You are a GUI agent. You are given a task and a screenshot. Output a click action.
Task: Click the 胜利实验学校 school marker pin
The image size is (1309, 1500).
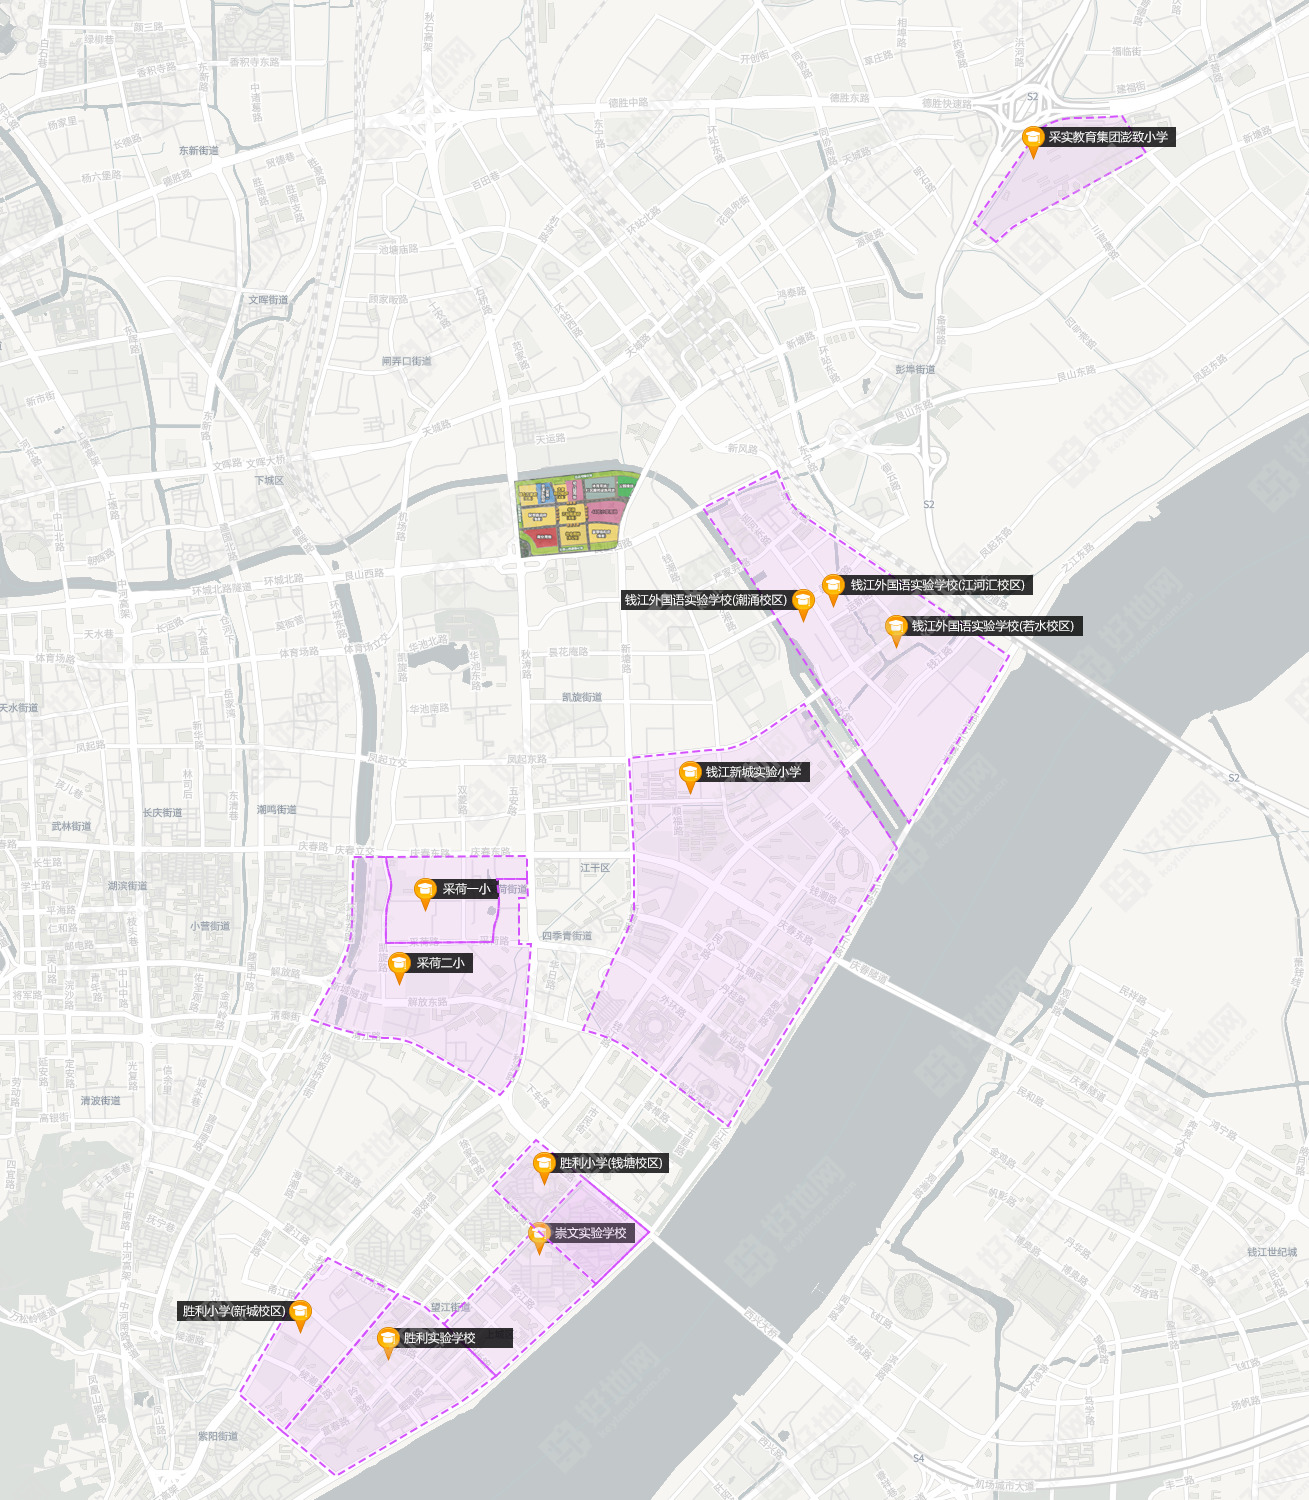coord(388,1339)
